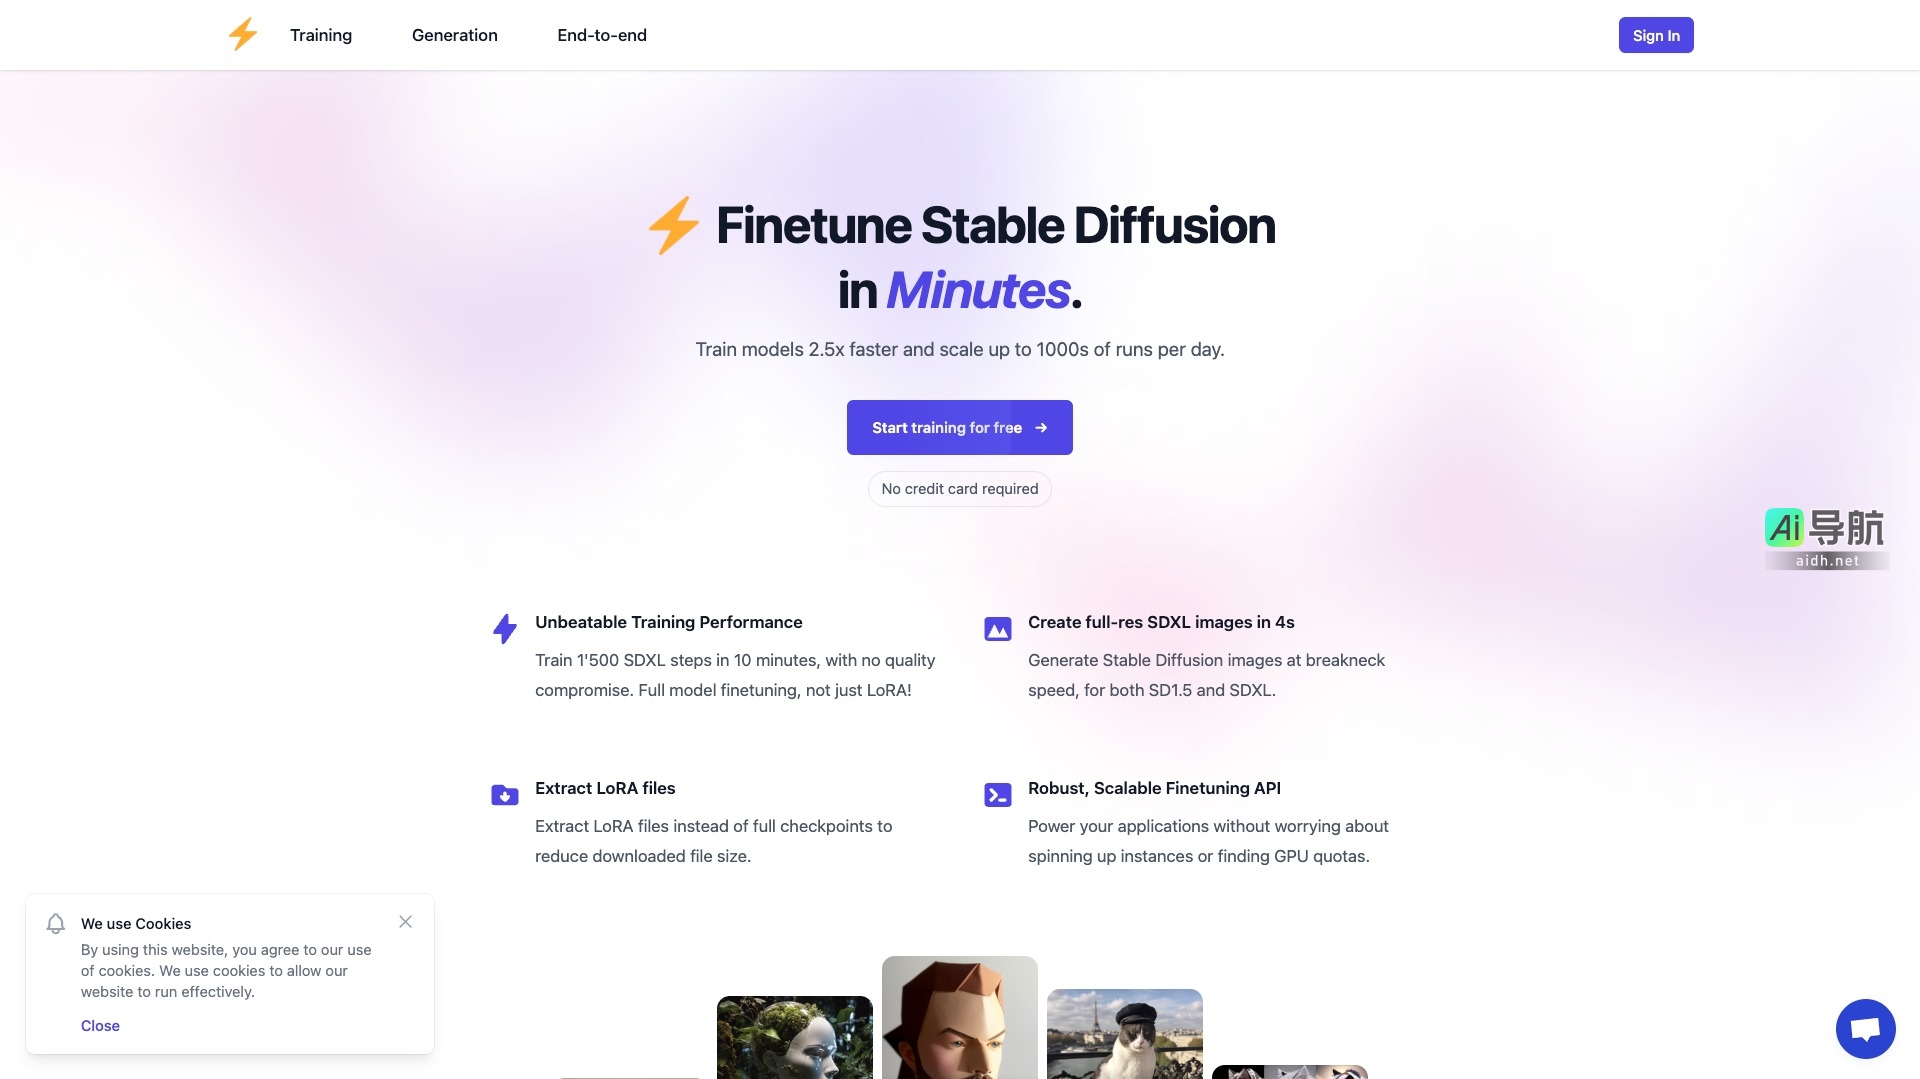Click the lightning icon beside Unbeatable Training Performance

[505, 628]
